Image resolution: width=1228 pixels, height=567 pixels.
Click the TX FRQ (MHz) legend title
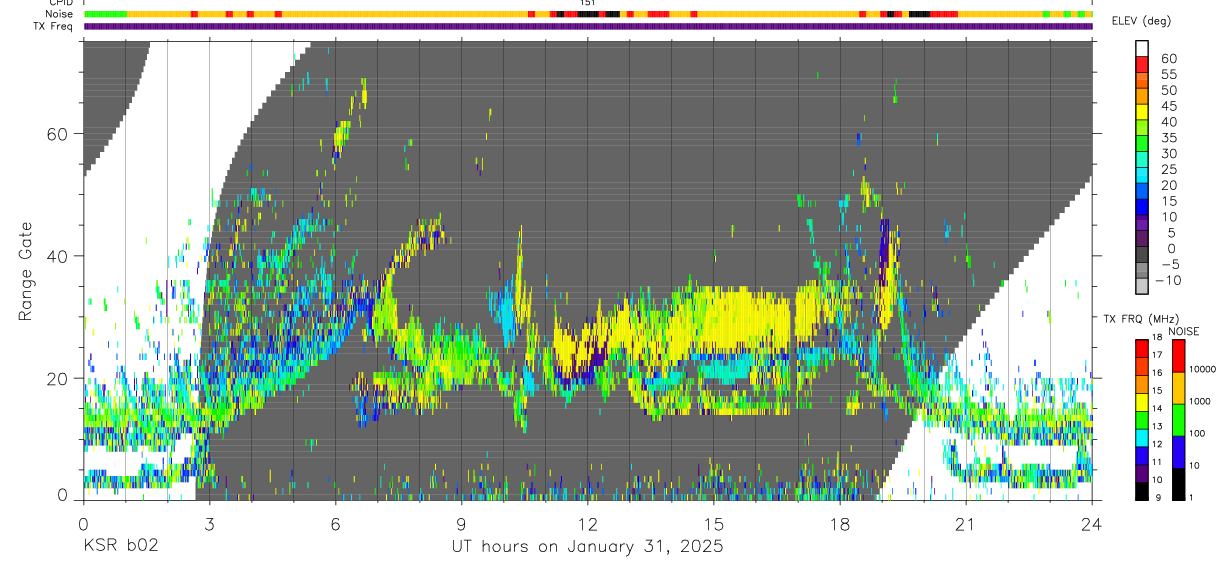[x=1133, y=318]
